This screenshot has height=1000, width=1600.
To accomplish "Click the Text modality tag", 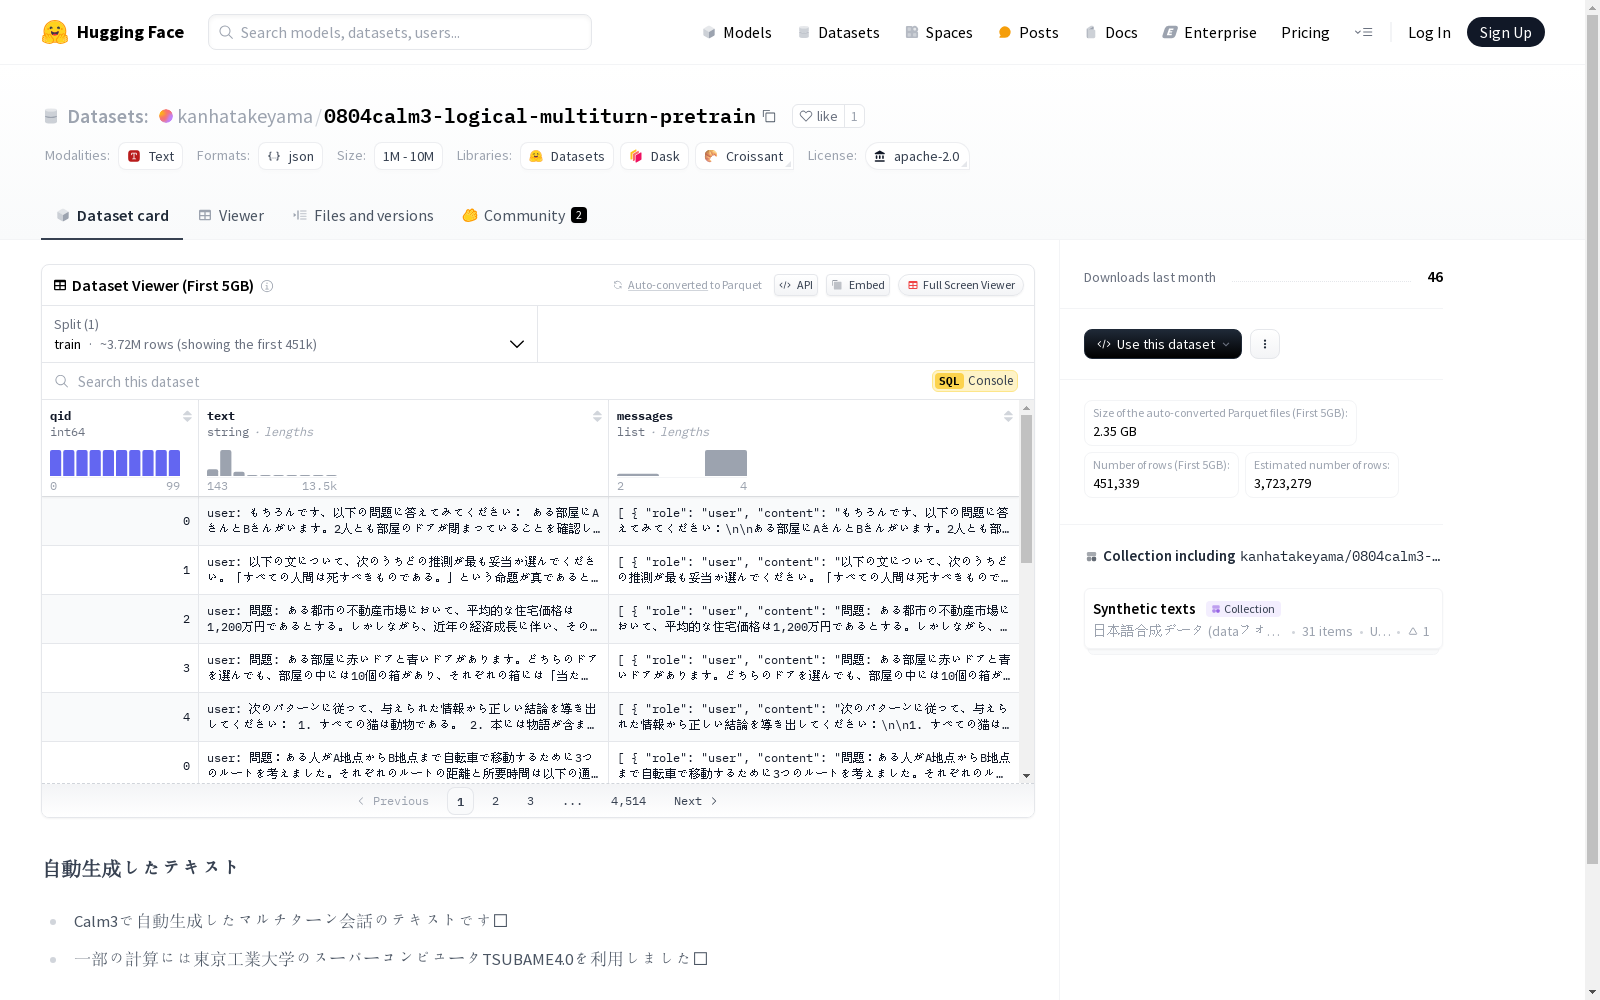I will pos(151,156).
